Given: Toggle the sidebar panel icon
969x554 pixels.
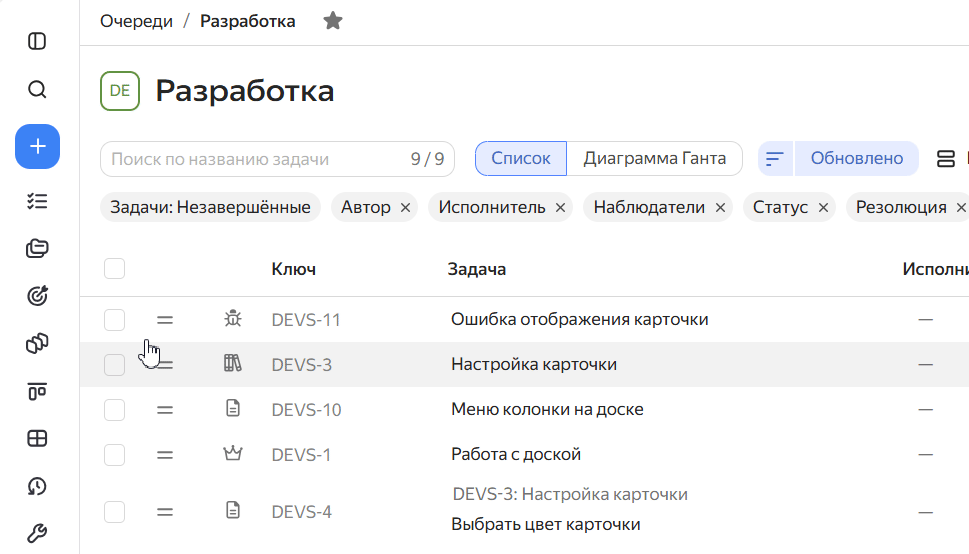Looking at the screenshot, I should coord(37,41).
